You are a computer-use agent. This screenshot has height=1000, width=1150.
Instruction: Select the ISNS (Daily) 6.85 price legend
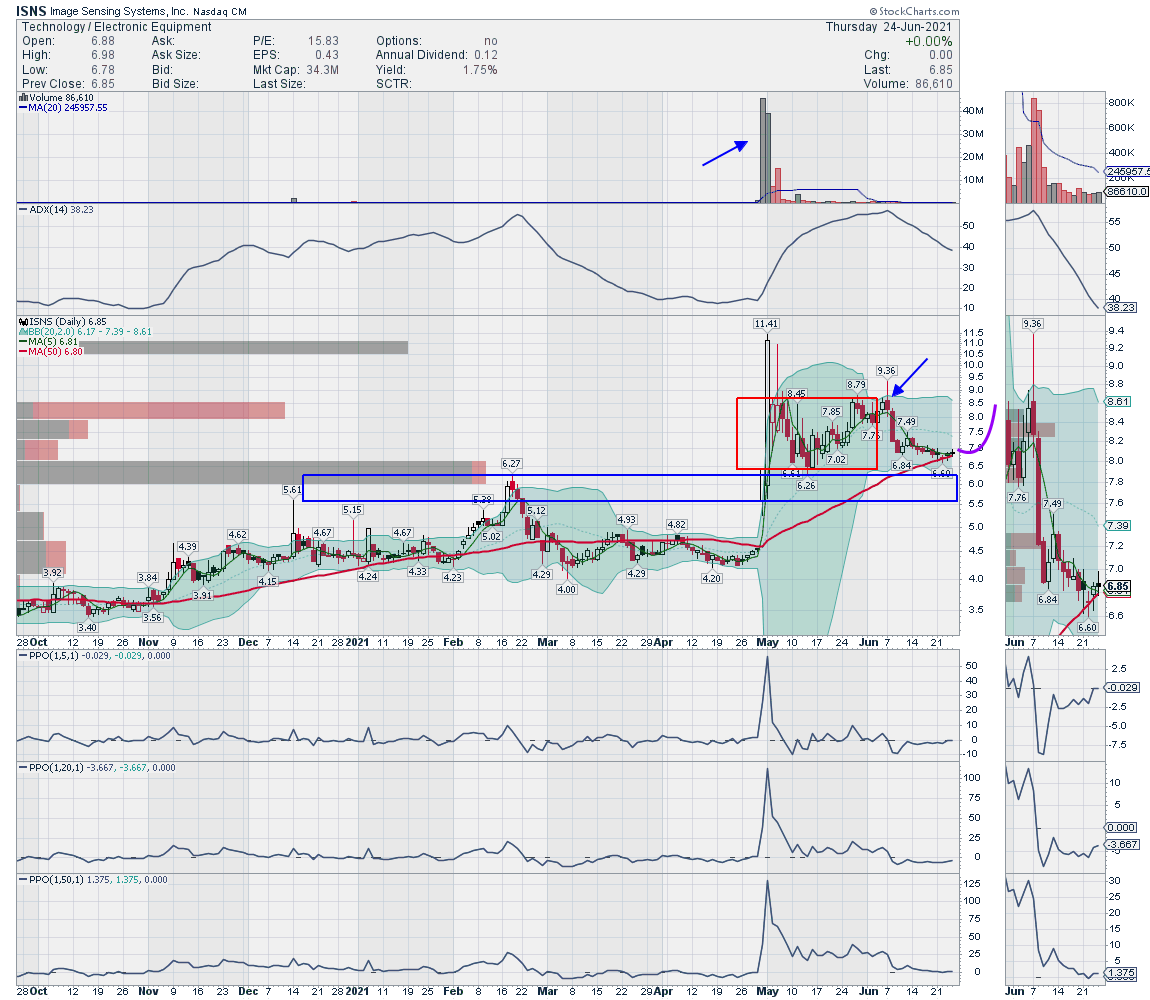coord(63,321)
